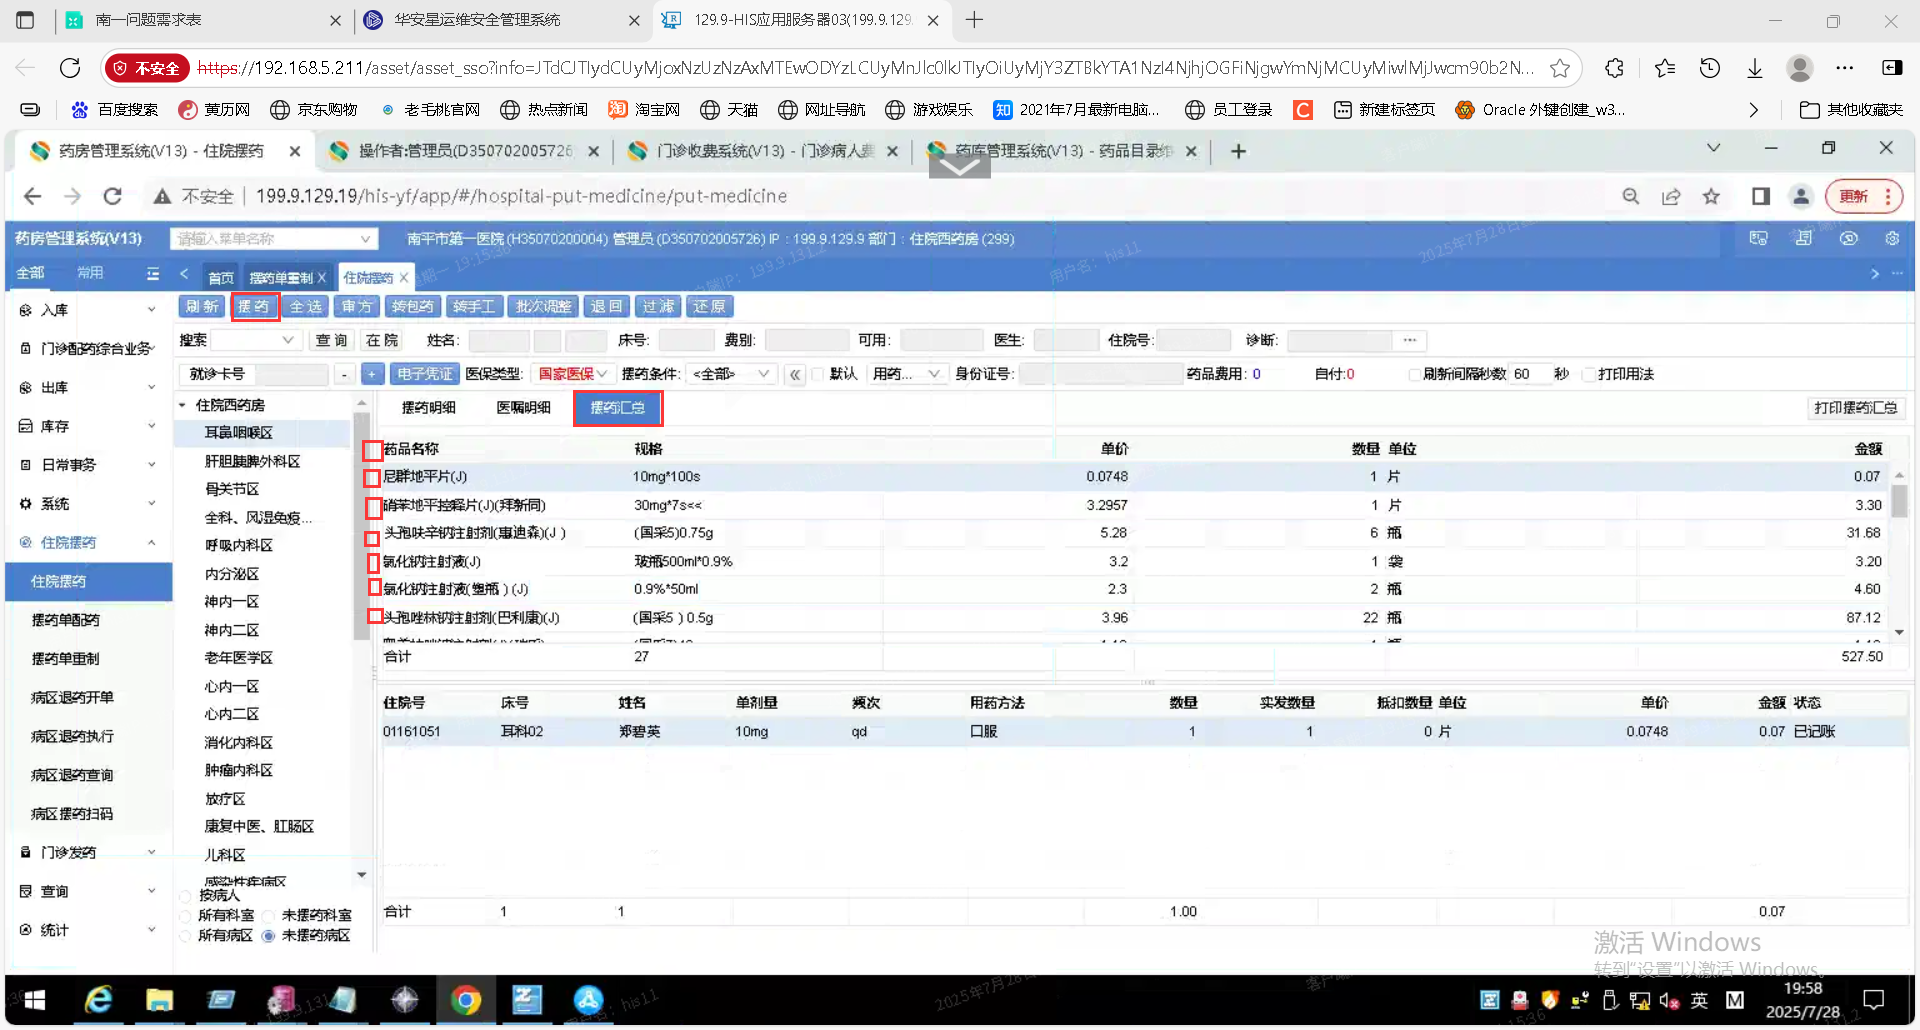Image resolution: width=1920 pixels, height=1030 pixels.
Task: Open the inner Chrome profile avatar
Action: [x=1801, y=196]
